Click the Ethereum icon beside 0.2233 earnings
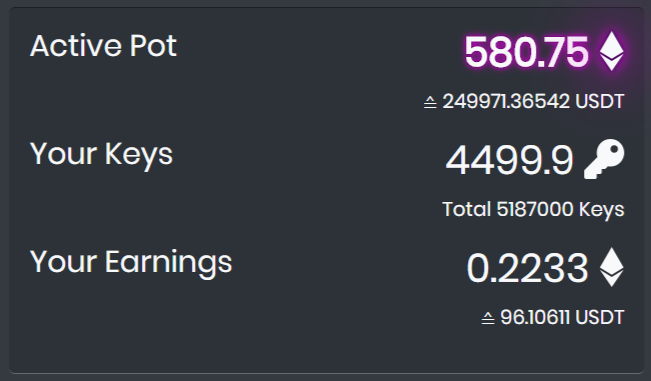 coord(612,267)
